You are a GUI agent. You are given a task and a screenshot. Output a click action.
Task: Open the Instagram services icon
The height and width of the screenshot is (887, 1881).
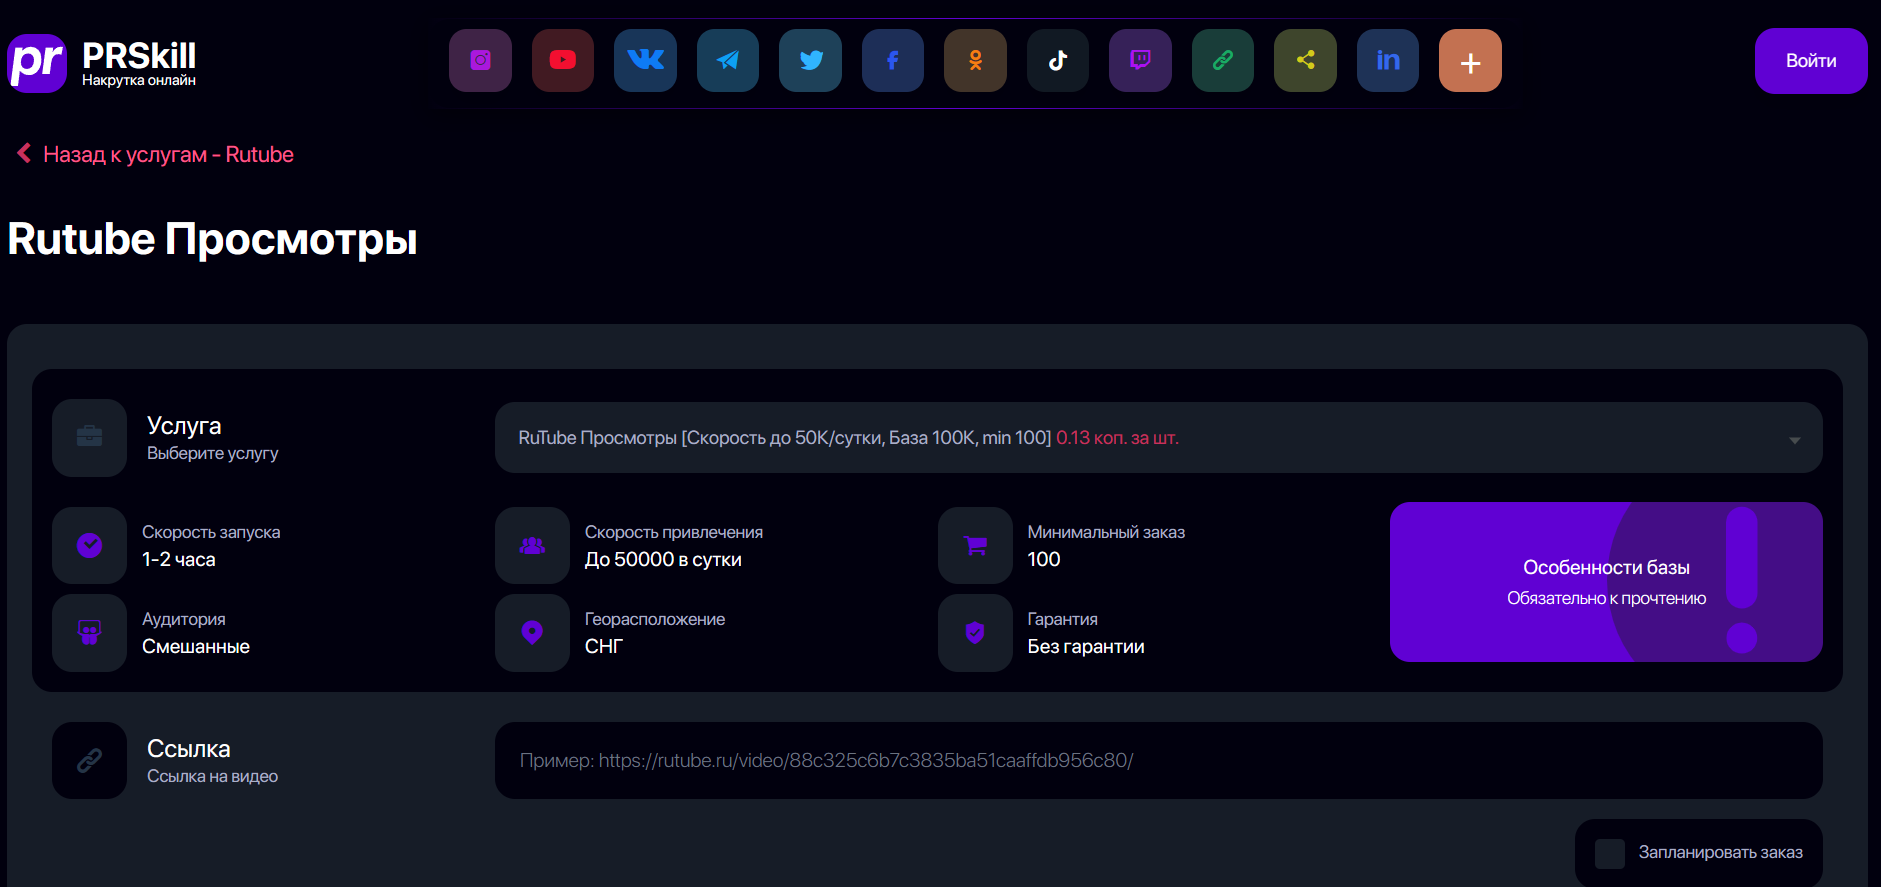pos(480,60)
